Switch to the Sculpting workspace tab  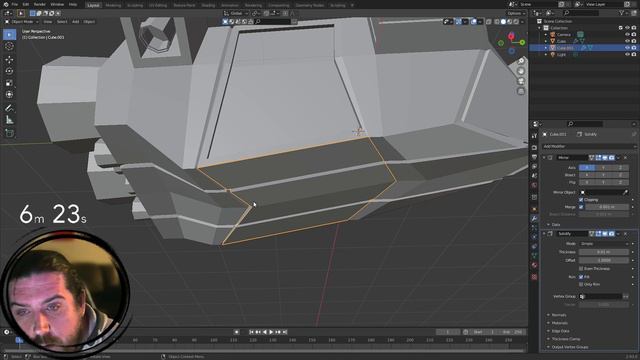point(135,5)
